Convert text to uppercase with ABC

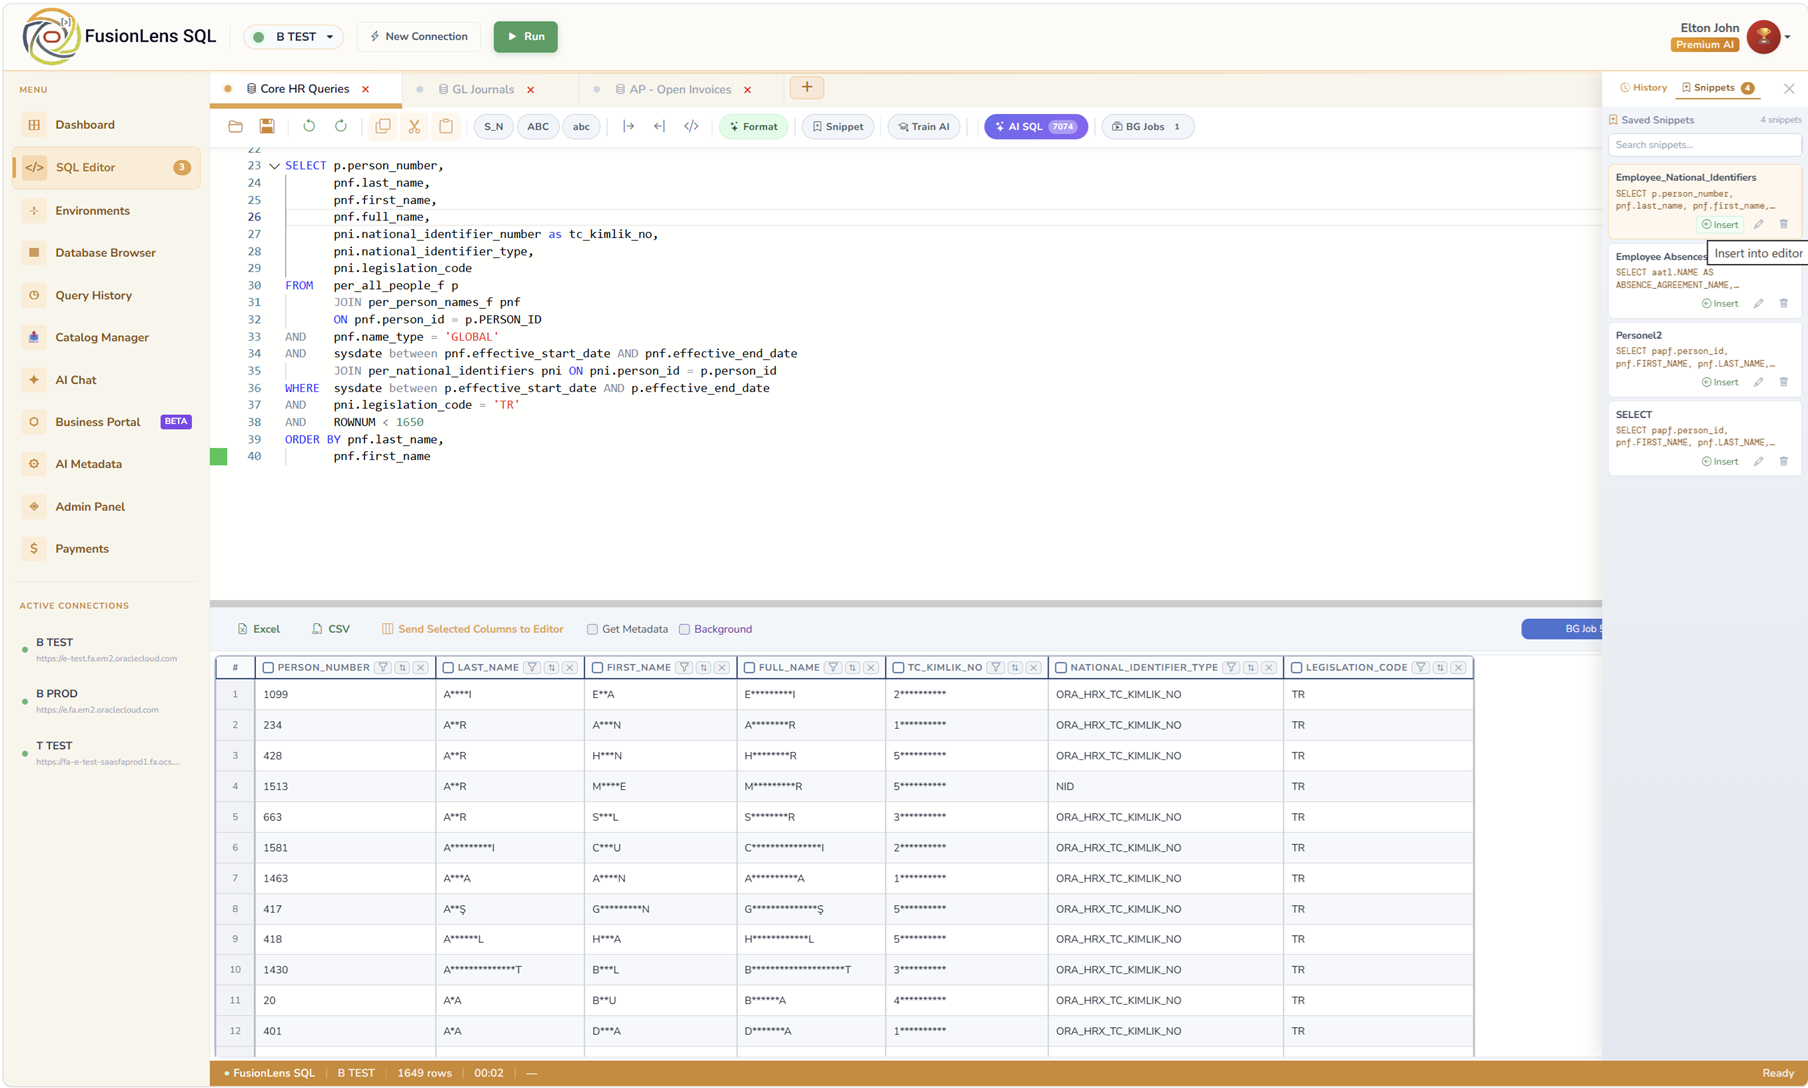click(x=538, y=127)
